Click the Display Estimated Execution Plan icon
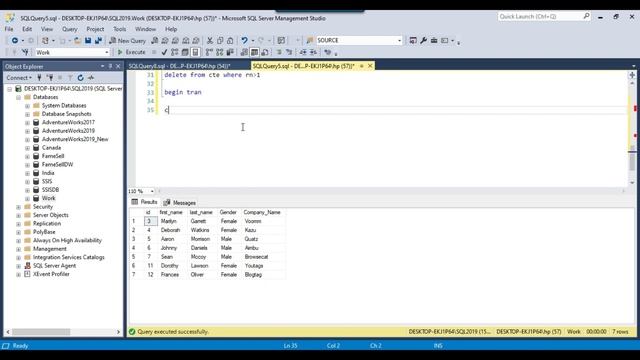The height and width of the screenshot is (360, 640). 175,52
